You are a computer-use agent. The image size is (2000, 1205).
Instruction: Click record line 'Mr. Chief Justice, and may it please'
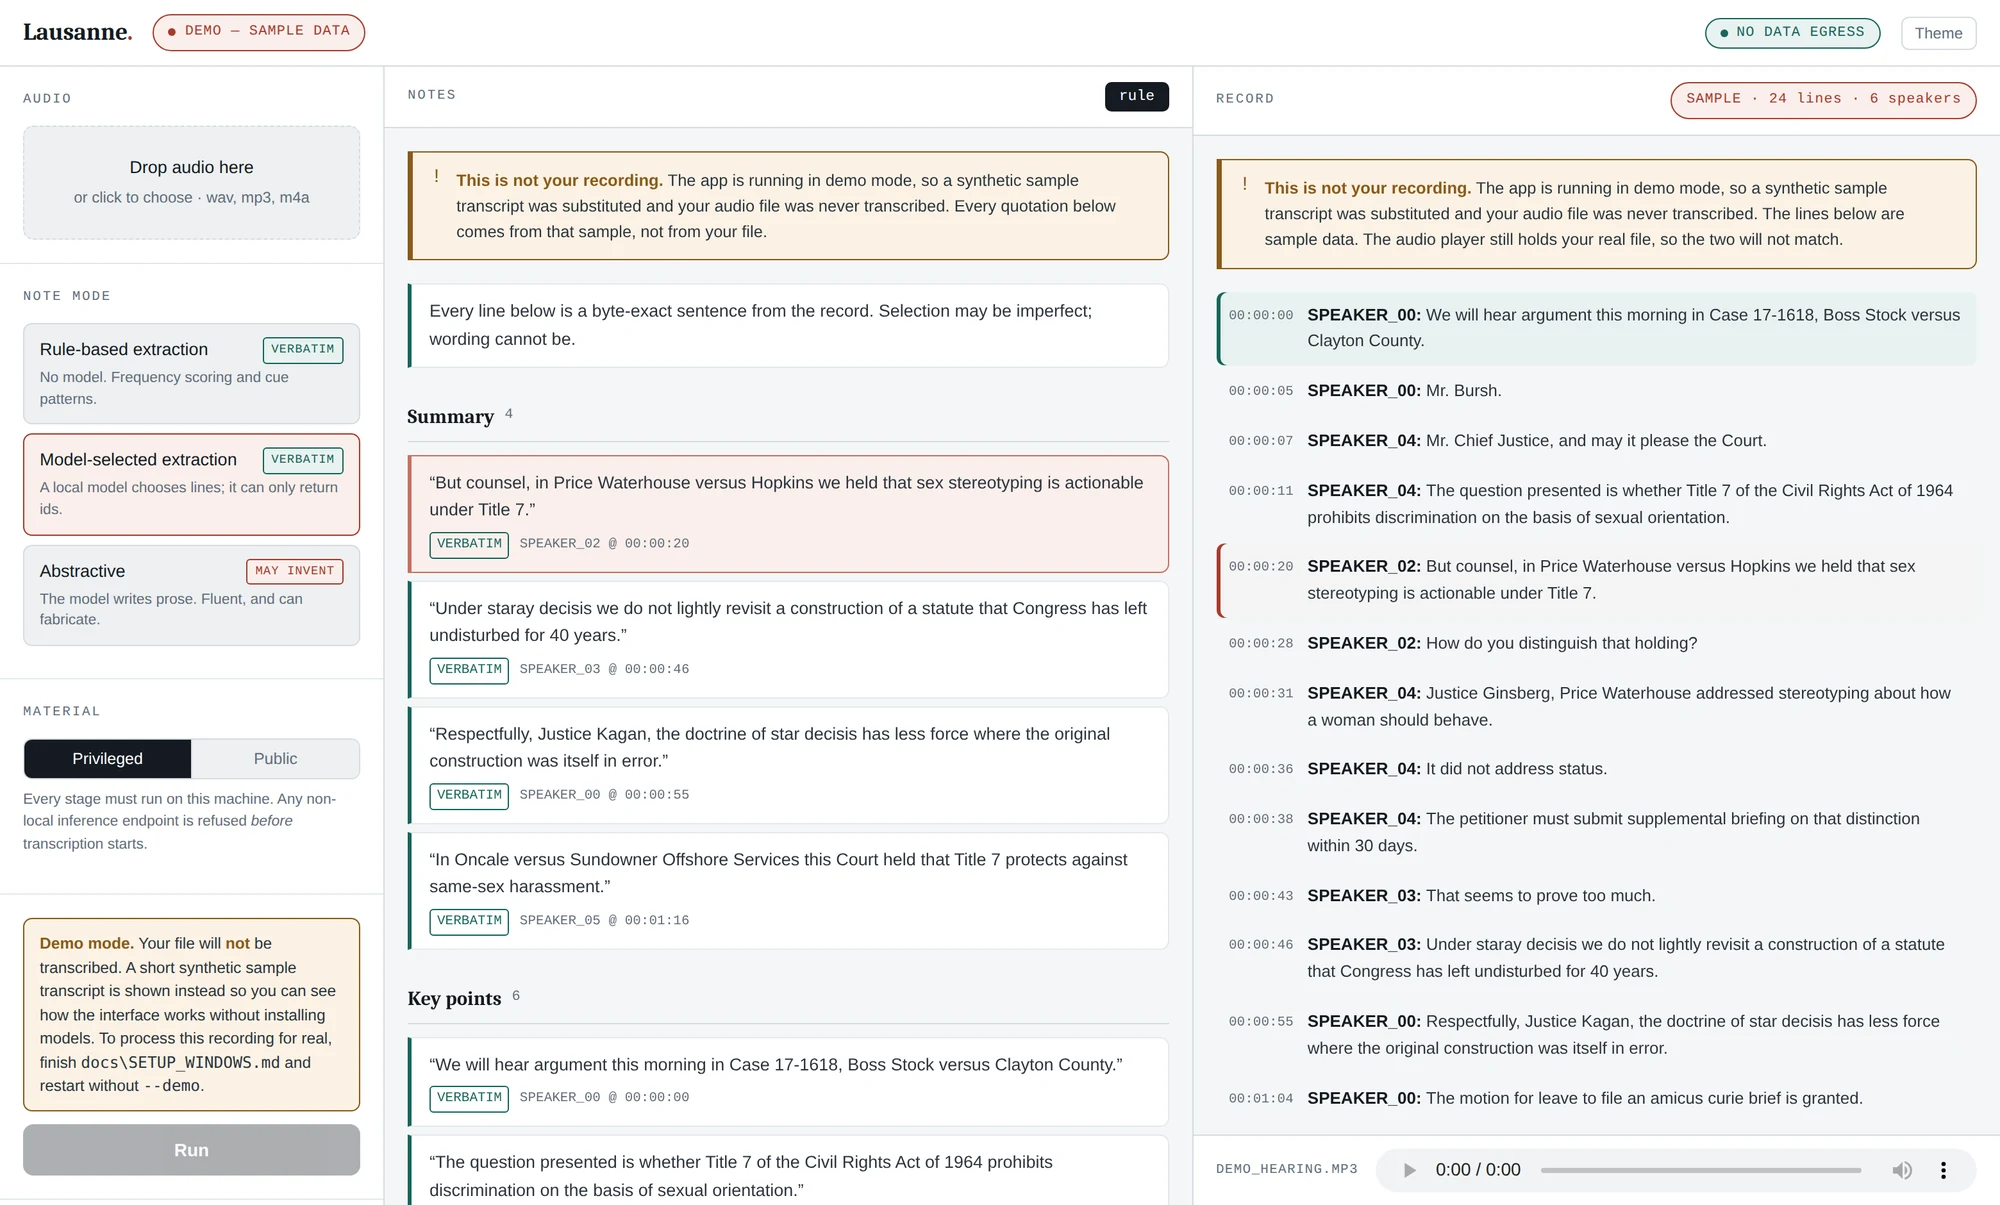pyautogui.click(x=1596, y=441)
